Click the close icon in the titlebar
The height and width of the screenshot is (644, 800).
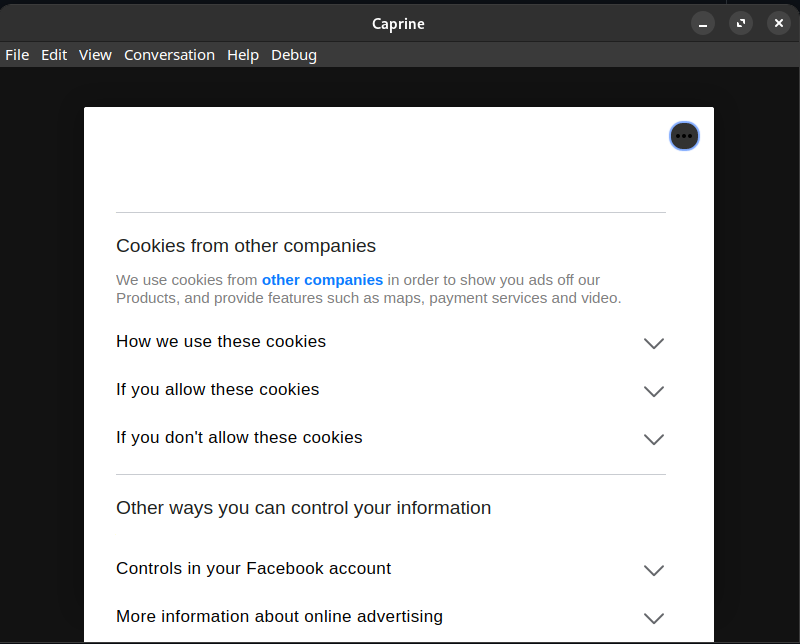click(778, 23)
